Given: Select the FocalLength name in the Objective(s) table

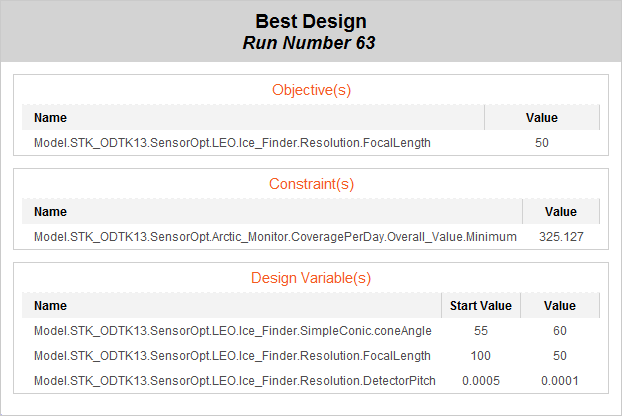Looking at the screenshot, I should click(x=232, y=143).
